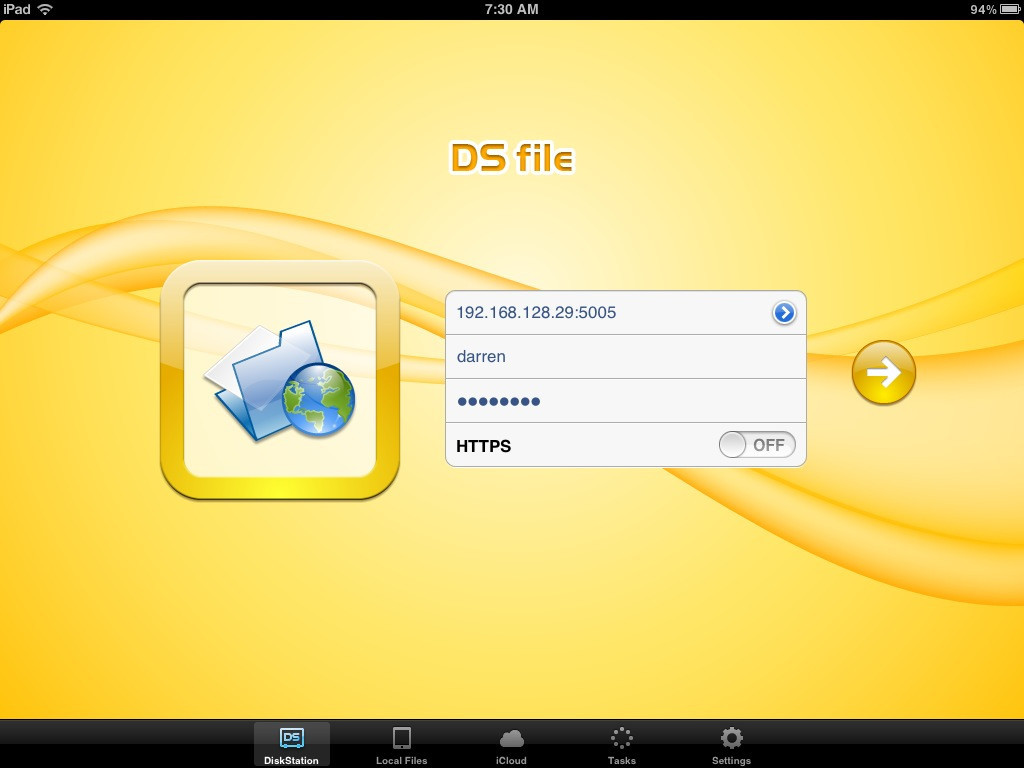Viewport: 1024px width, 768px height.
Task: Tap the iPad carrier label
Action: (17, 9)
